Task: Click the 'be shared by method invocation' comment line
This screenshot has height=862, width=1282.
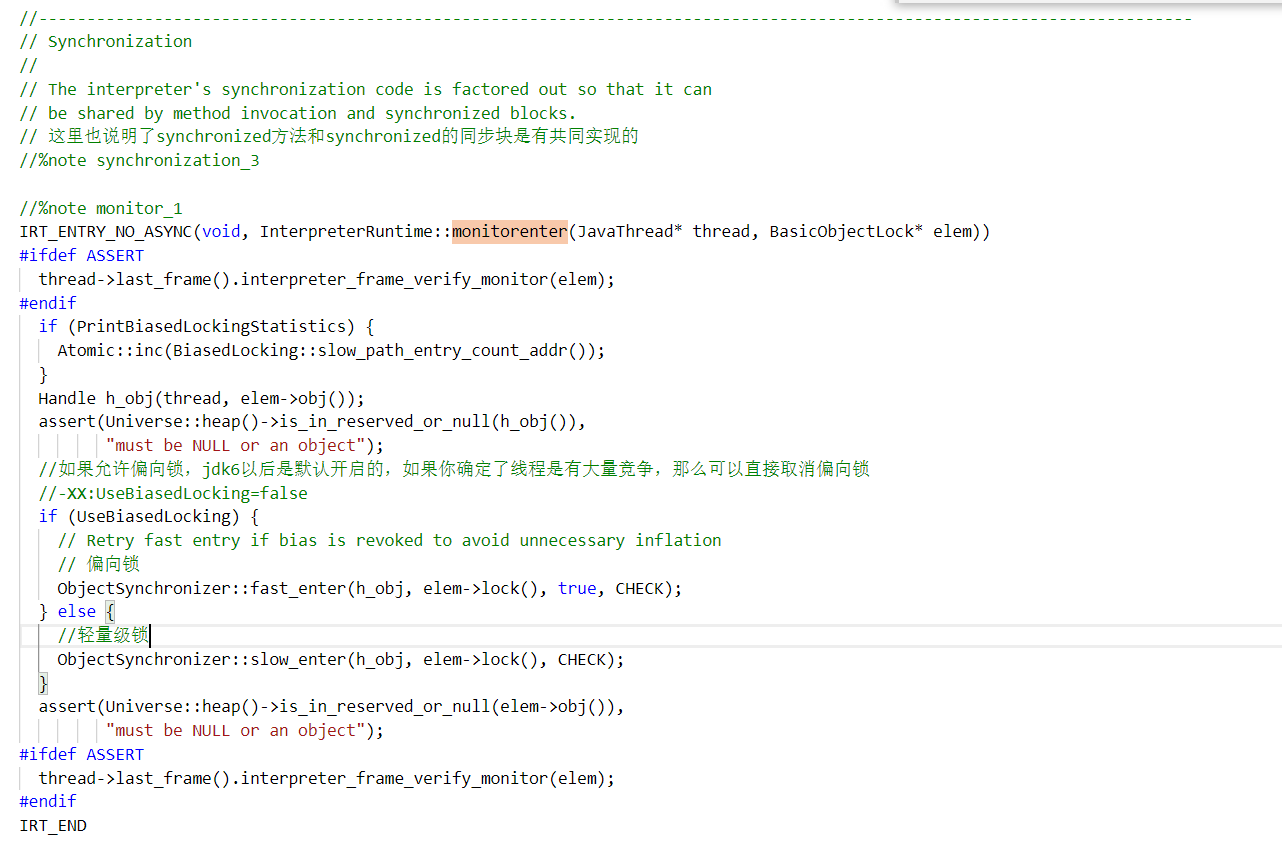Action: 298,113
